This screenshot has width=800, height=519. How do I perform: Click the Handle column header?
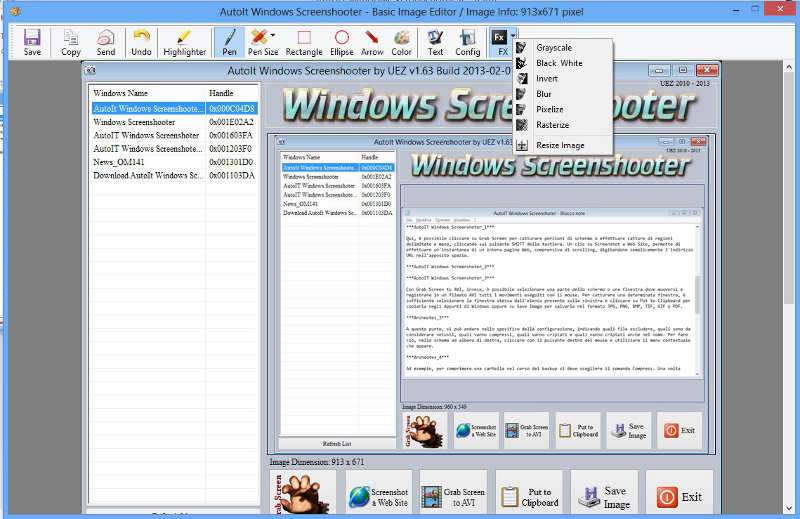[232, 93]
